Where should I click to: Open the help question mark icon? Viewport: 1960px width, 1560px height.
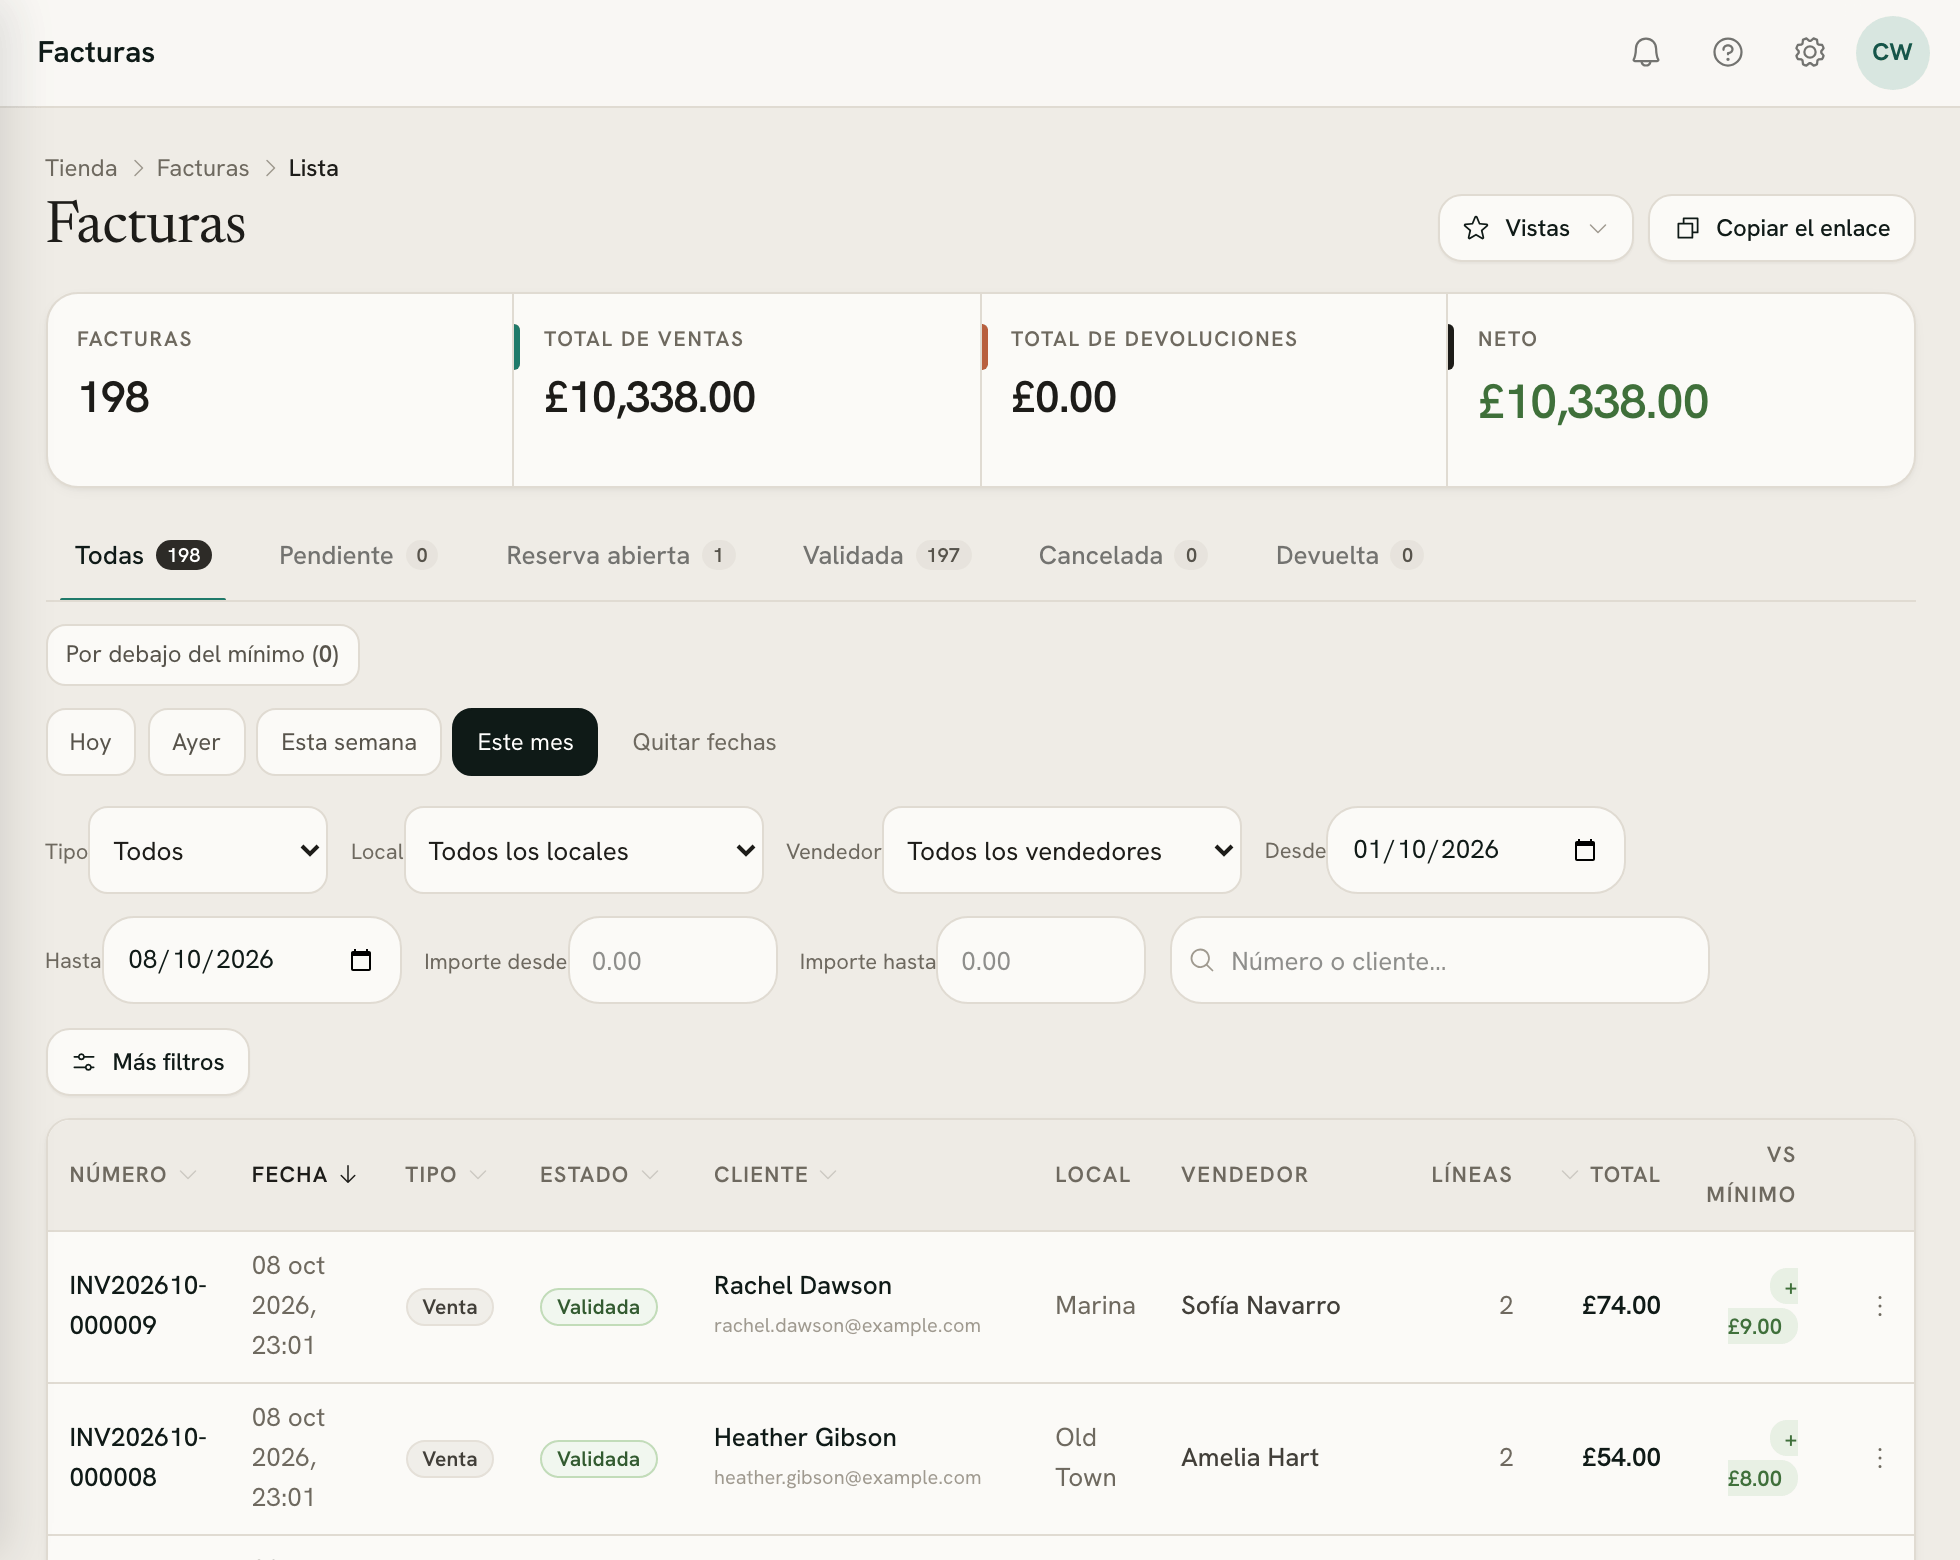click(x=1727, y=52)
